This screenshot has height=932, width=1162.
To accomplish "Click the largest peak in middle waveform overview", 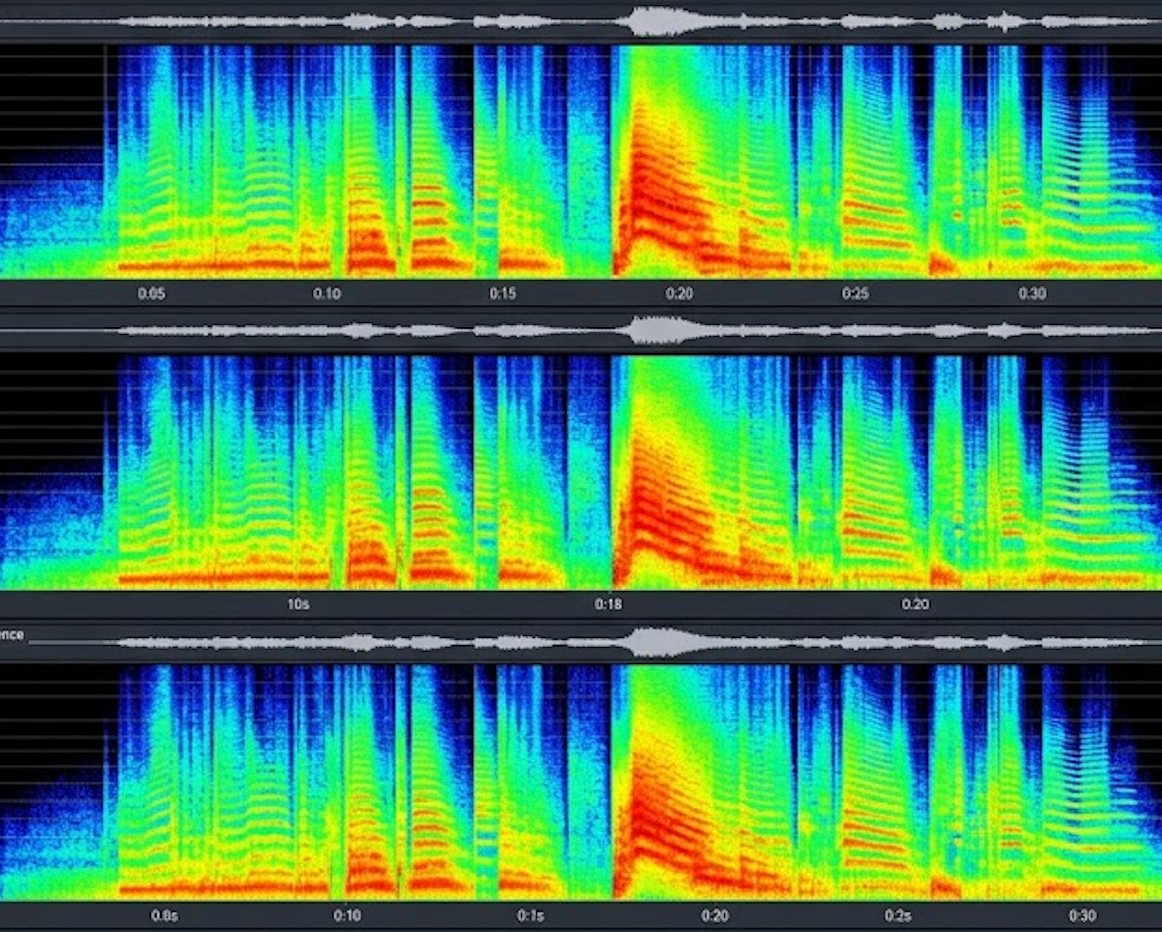I will [x=655, y=330].
